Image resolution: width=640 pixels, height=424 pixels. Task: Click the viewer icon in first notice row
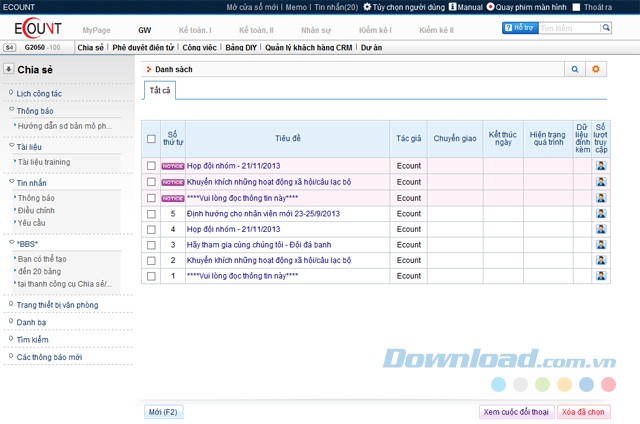[601, 166]
